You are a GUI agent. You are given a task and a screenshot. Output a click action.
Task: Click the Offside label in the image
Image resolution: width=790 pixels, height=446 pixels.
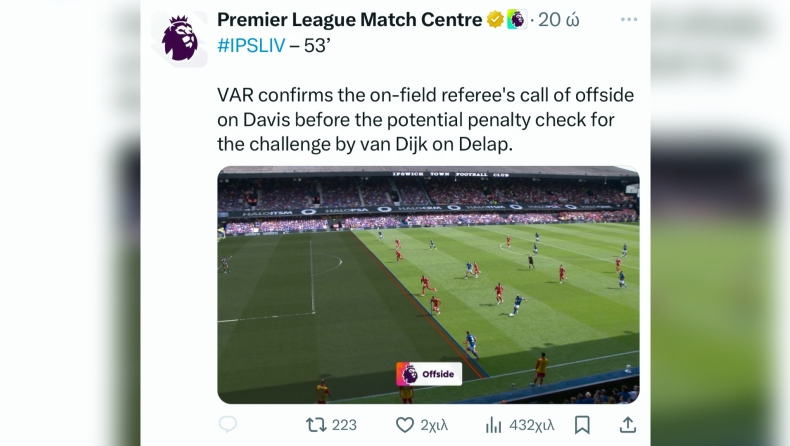tap(438, 374)
